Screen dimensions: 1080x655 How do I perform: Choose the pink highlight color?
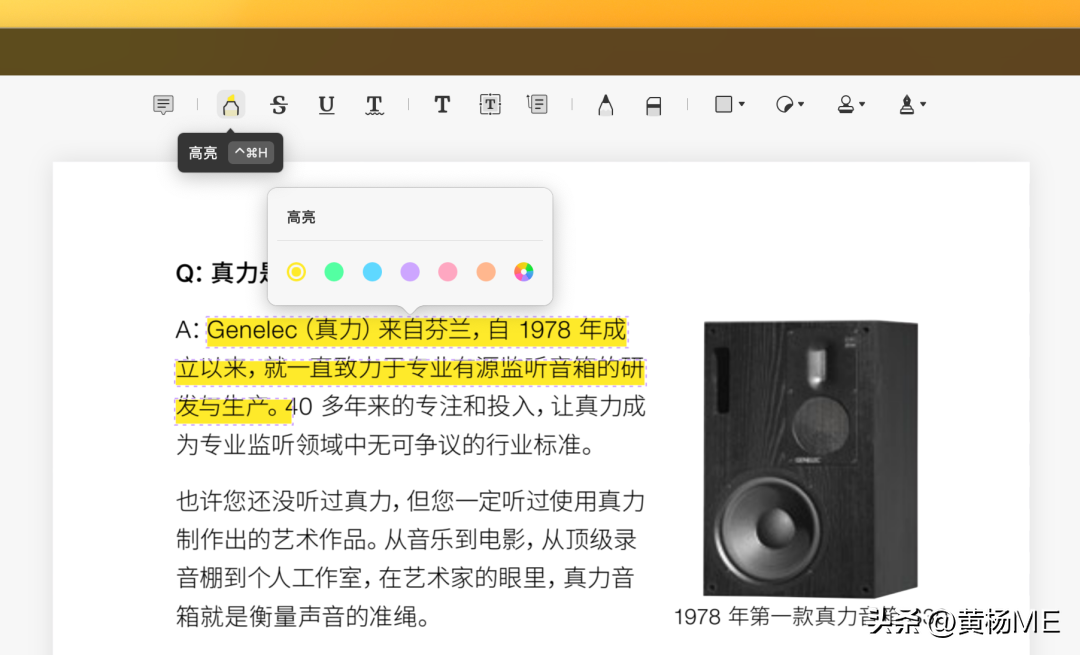[x=448, y=272]
